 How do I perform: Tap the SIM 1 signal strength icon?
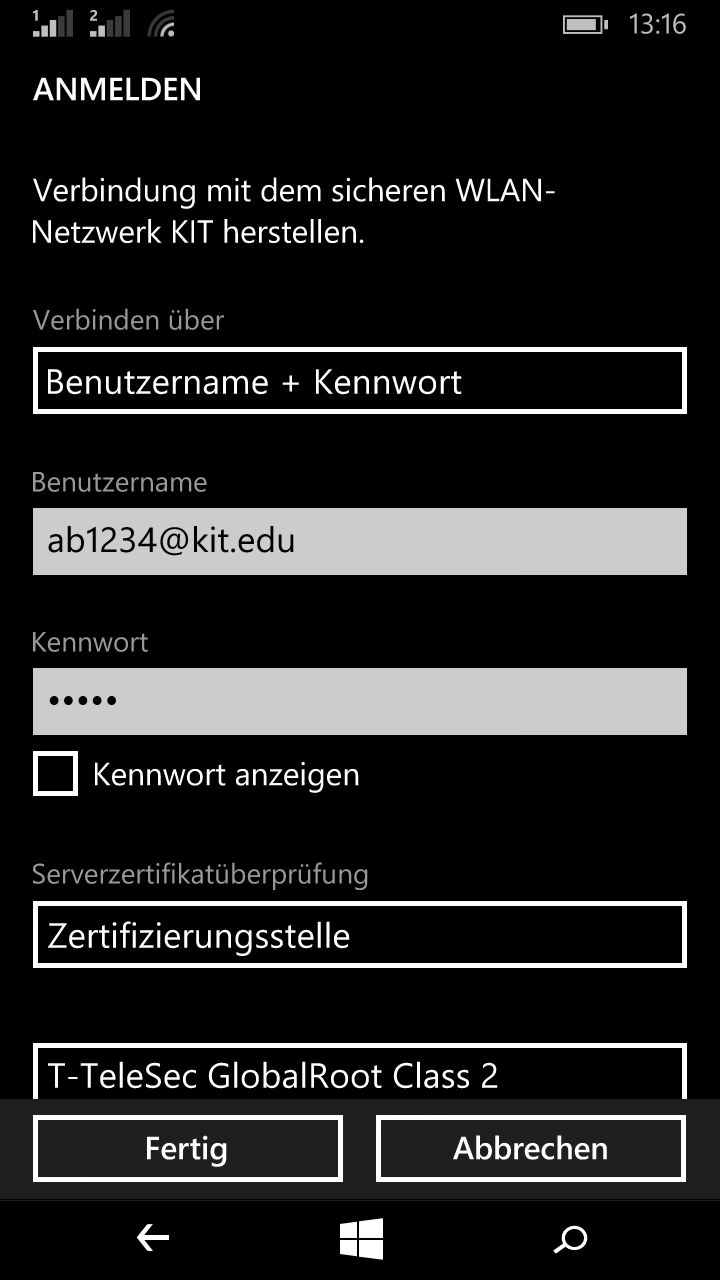click(x=54, y=24)
